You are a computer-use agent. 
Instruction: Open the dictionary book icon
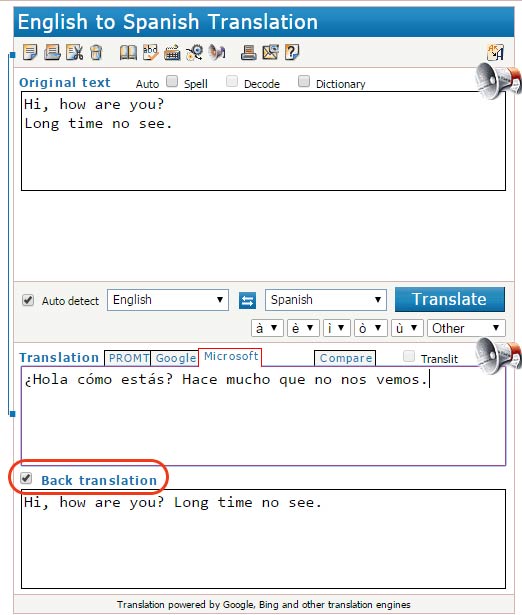(128, 53)
